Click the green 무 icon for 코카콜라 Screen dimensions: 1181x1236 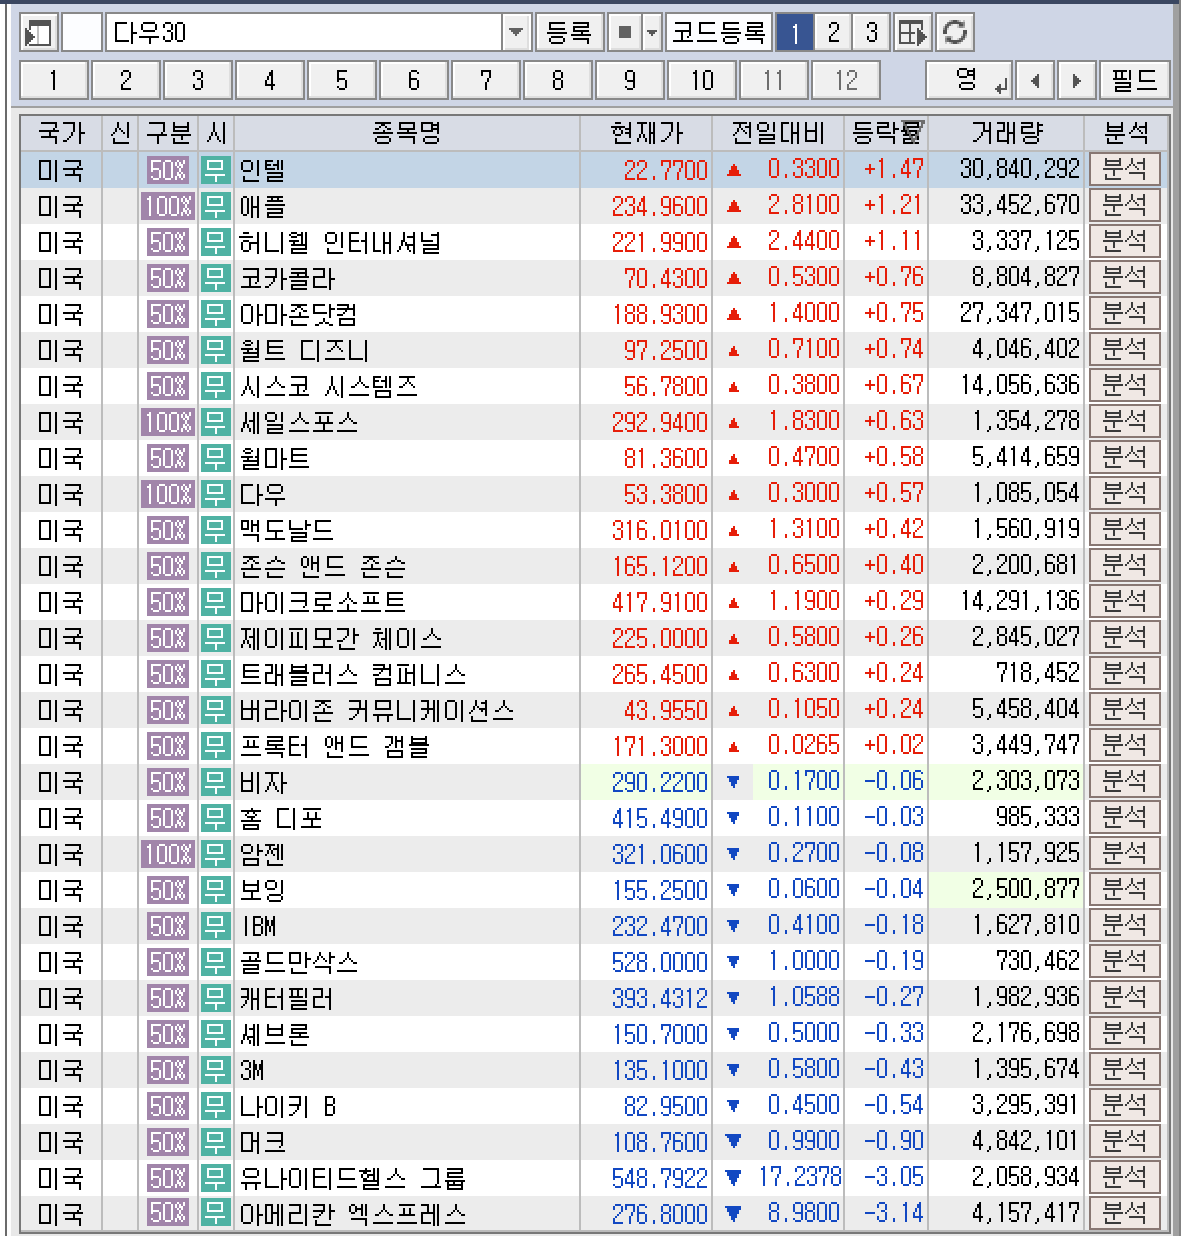pos(215,278)
